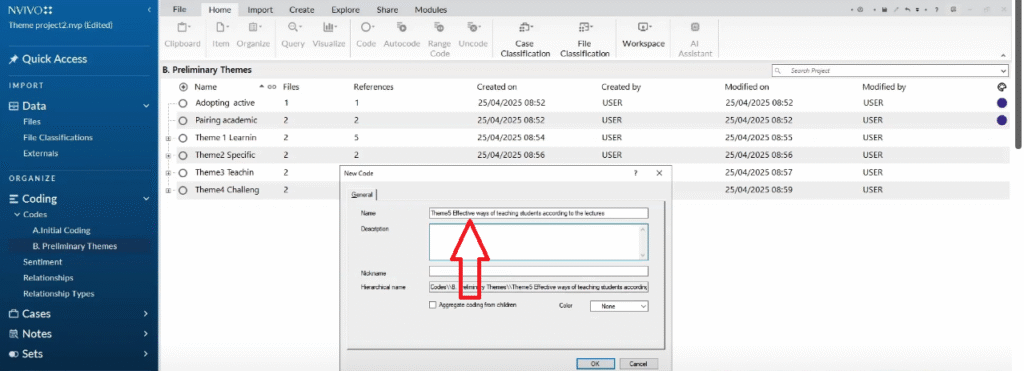This screenshot has width=1024, height=371.
Task: Click the Nickname input field
Action: 539,271
